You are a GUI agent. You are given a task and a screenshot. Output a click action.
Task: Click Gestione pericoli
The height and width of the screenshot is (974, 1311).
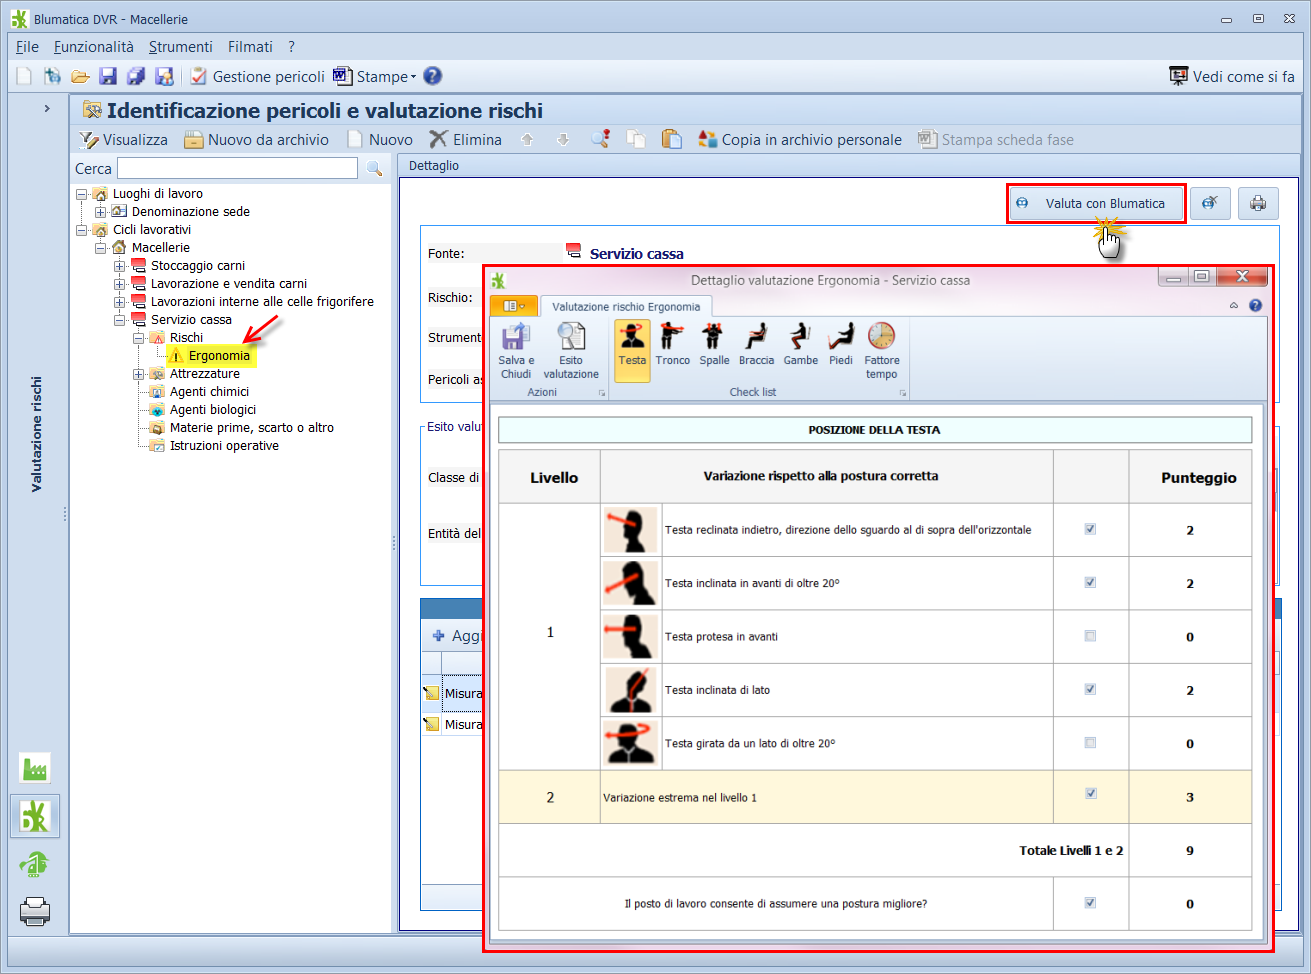click(x=258, y=76)
